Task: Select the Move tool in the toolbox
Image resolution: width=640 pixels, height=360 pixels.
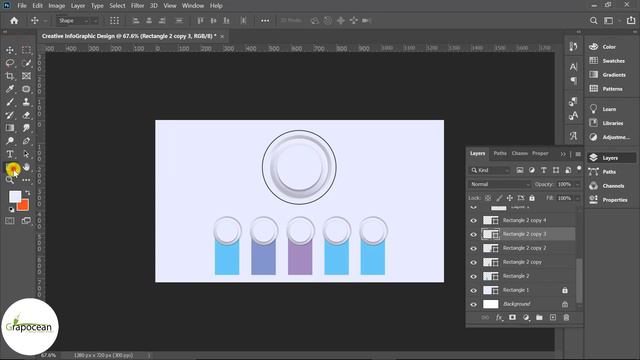Action: [x=10, y=50]
